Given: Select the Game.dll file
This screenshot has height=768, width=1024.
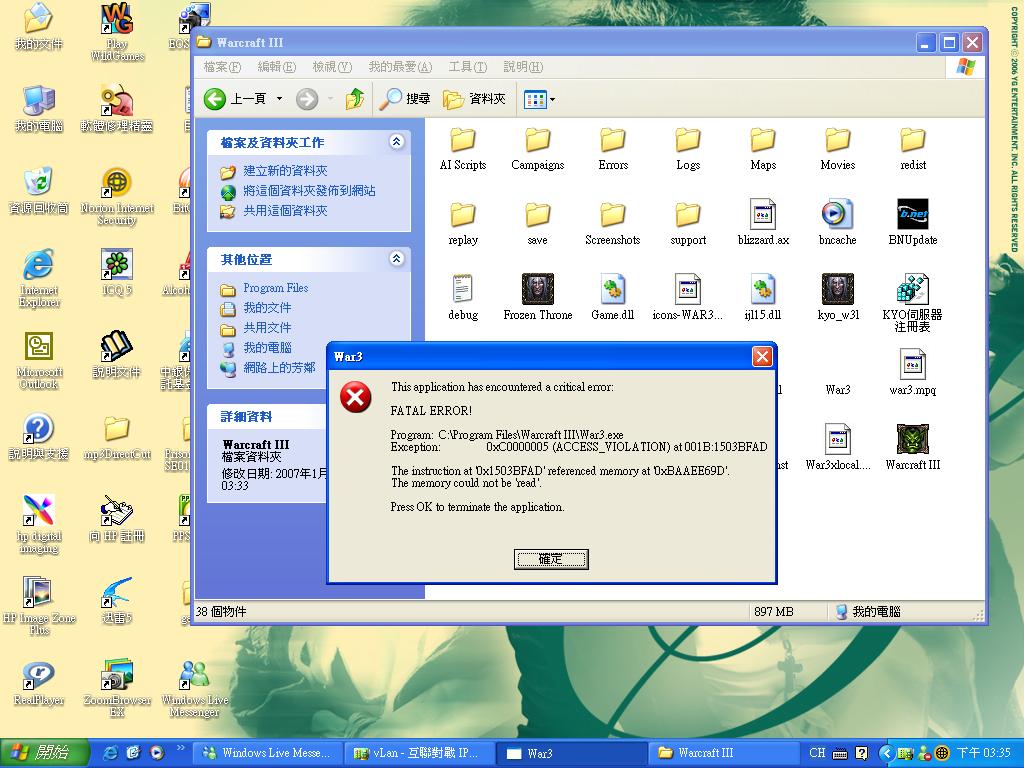Looking at the screenshot, I should pos(613,298).
